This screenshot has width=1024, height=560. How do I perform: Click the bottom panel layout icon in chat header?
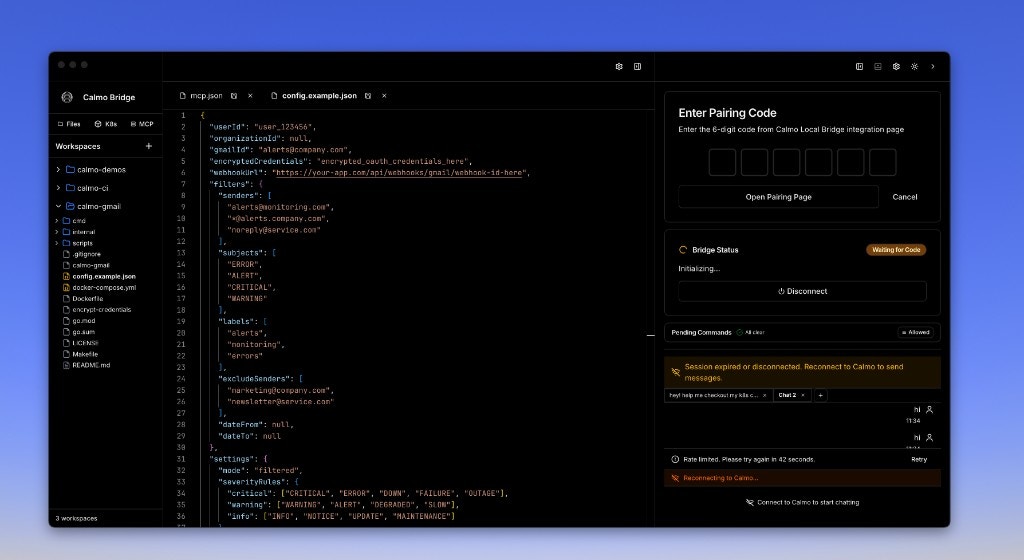tap(878, 67)
